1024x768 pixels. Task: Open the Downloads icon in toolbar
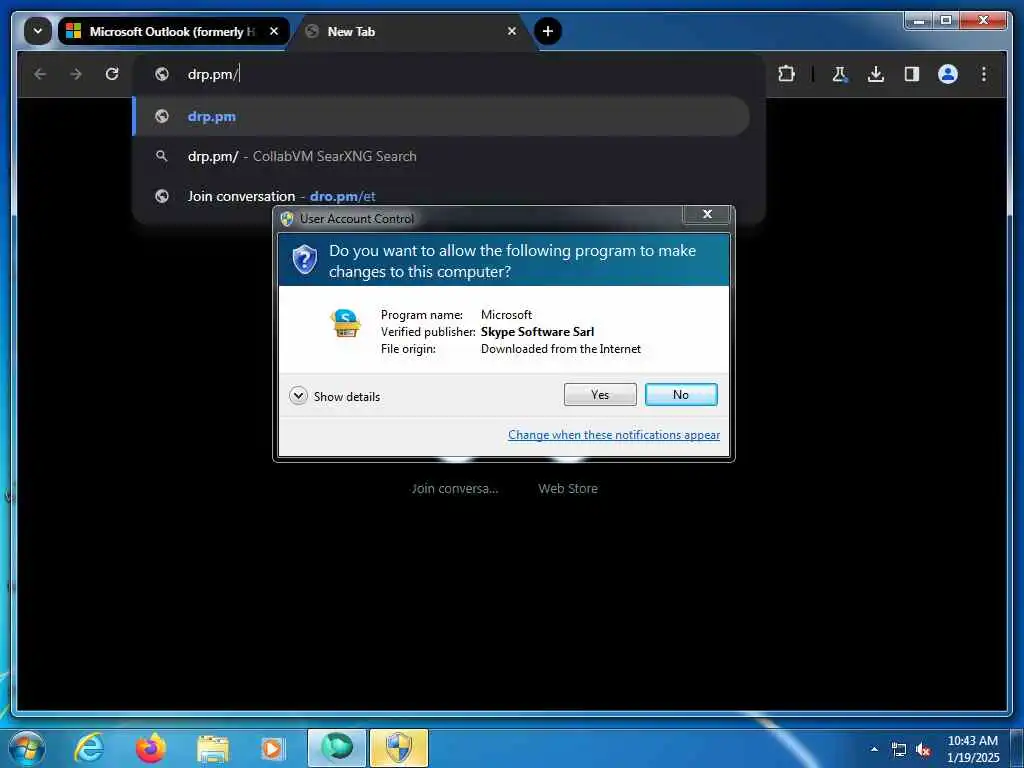[876, 74]
